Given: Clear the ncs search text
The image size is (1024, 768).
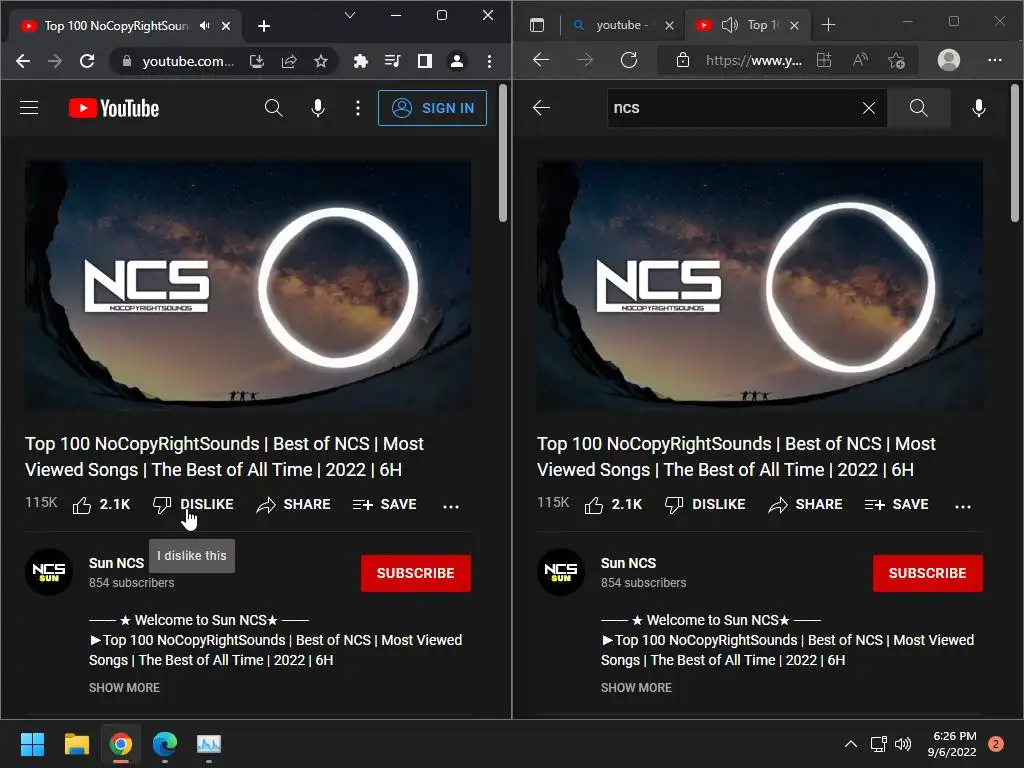Looking at the screenshot, I should [x=869, y=108].
